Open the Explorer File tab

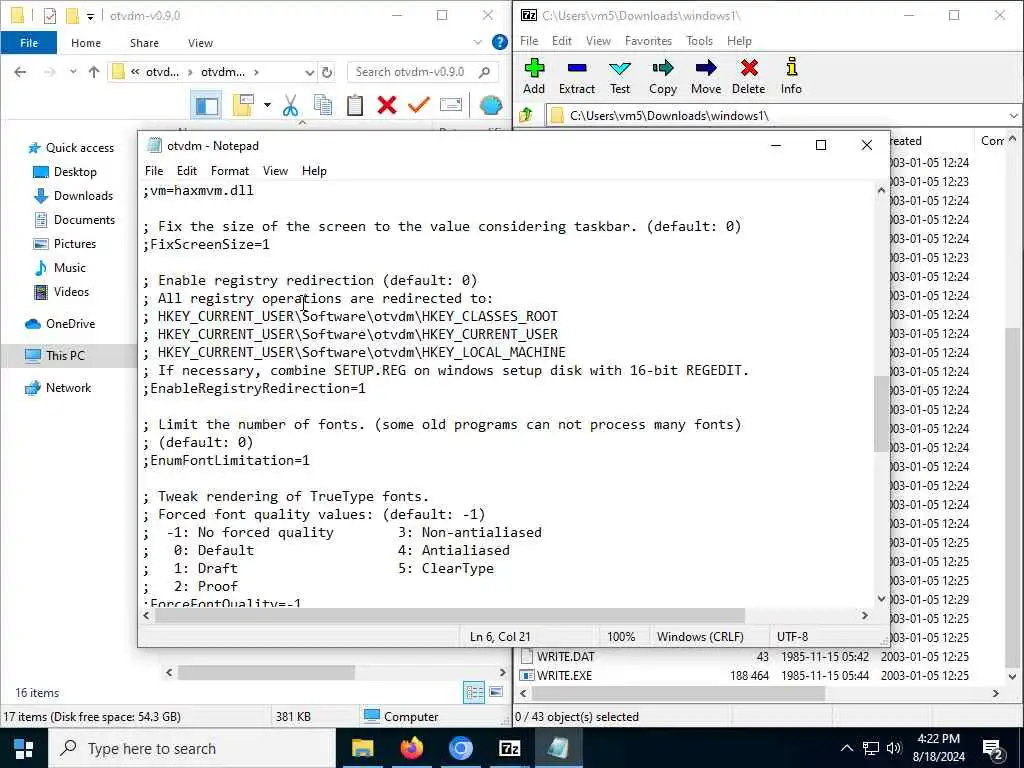(x=29, y=42)
